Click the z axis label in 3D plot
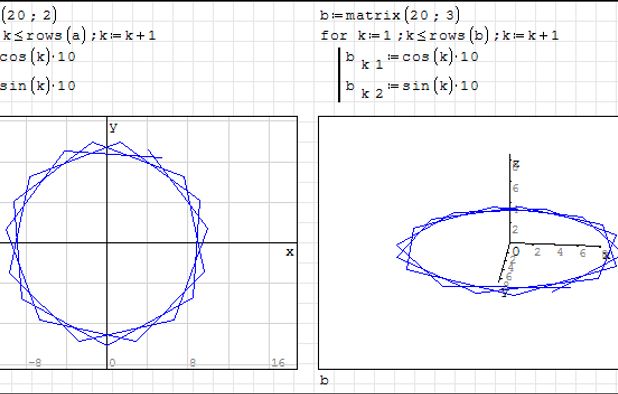Screen dimensions: 618x394 coord(516,163)
